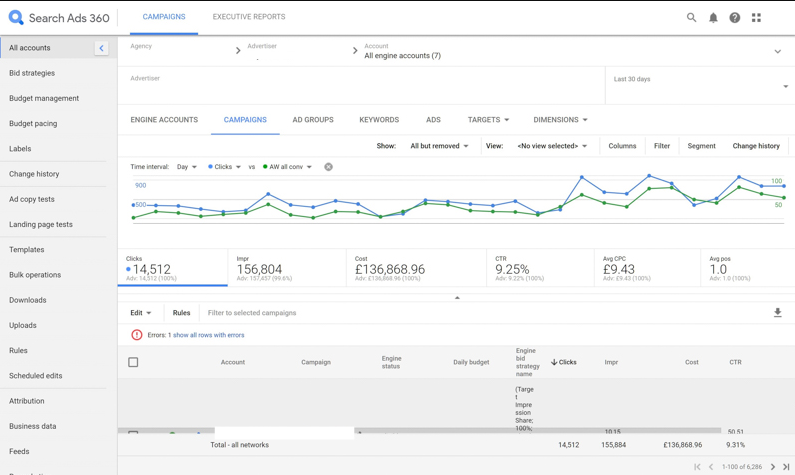
Task: Switch to EXECUTIVE REPORTS tab
Action: point(248,17)
